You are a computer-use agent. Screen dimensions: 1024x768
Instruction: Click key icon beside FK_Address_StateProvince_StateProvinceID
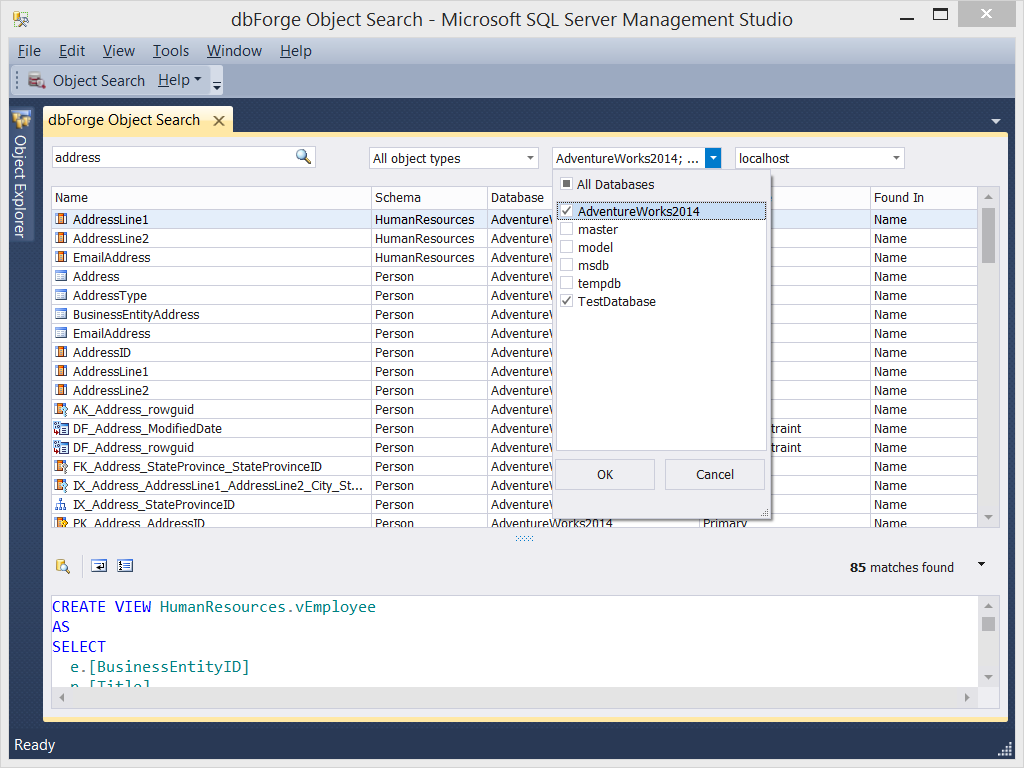[x=61, y=466]
